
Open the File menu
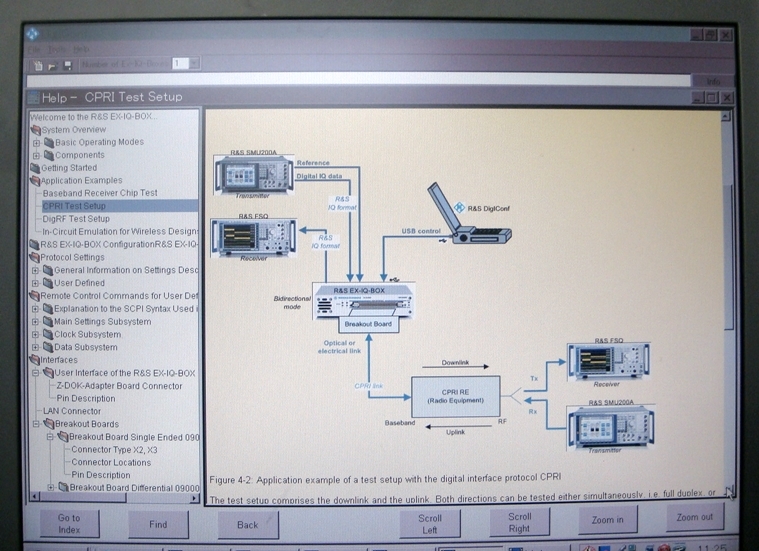[x=34, y=49]
